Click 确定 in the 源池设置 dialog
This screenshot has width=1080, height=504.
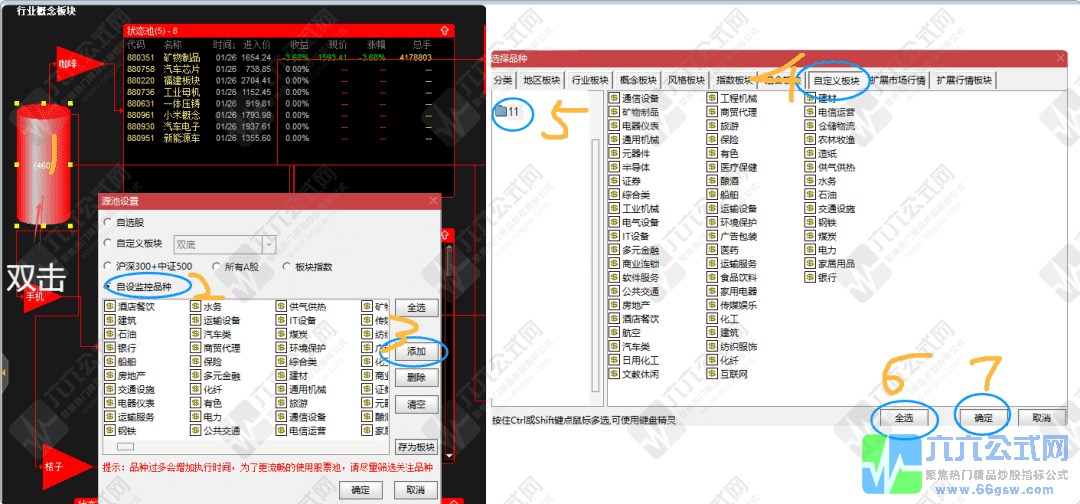361,490
